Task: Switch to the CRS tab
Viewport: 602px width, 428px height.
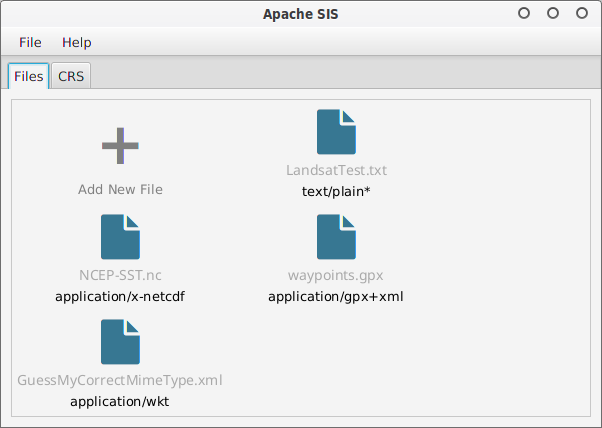Action: 71,76
